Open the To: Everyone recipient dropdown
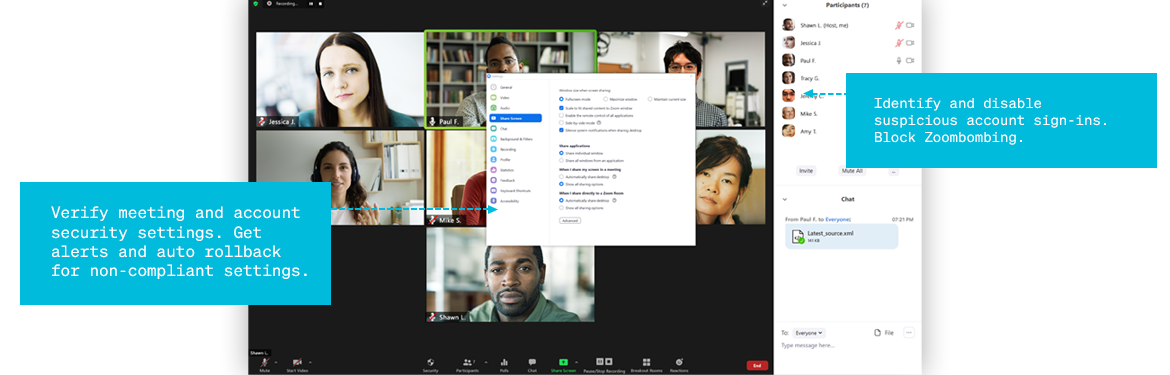Viewport: 1170px width, 375px height. [x=810, y=333]
